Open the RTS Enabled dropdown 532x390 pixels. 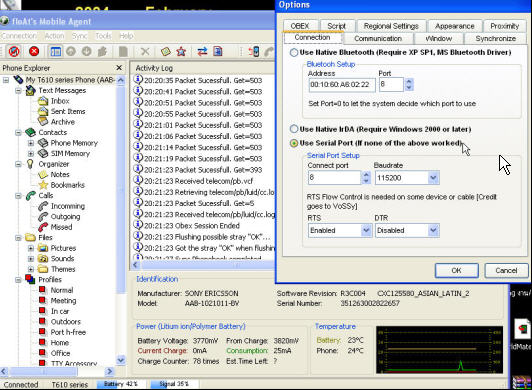366,230
